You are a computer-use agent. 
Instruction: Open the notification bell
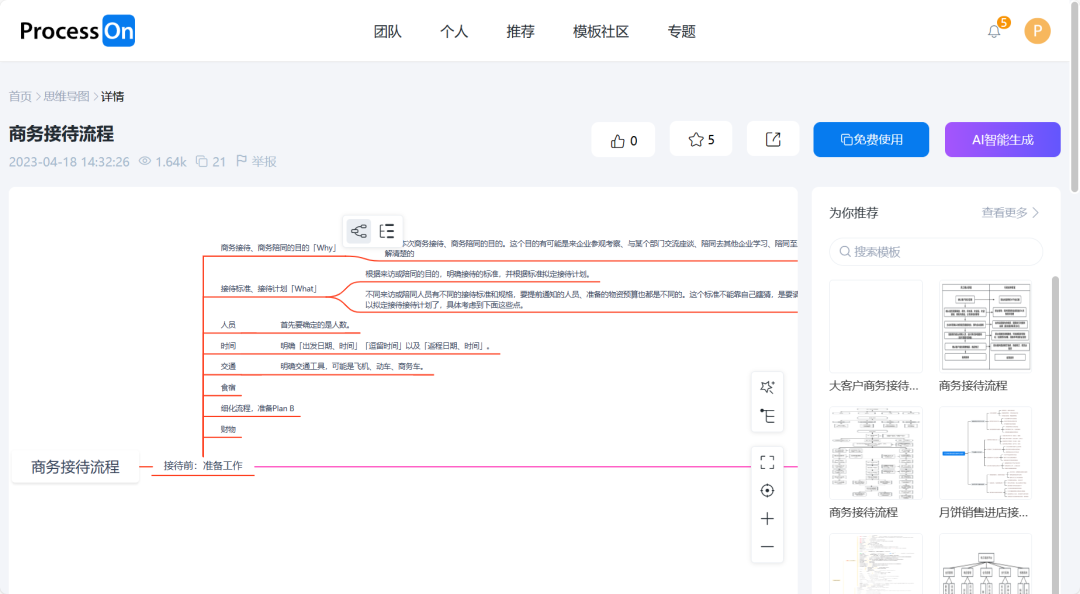tap(994, 32)
